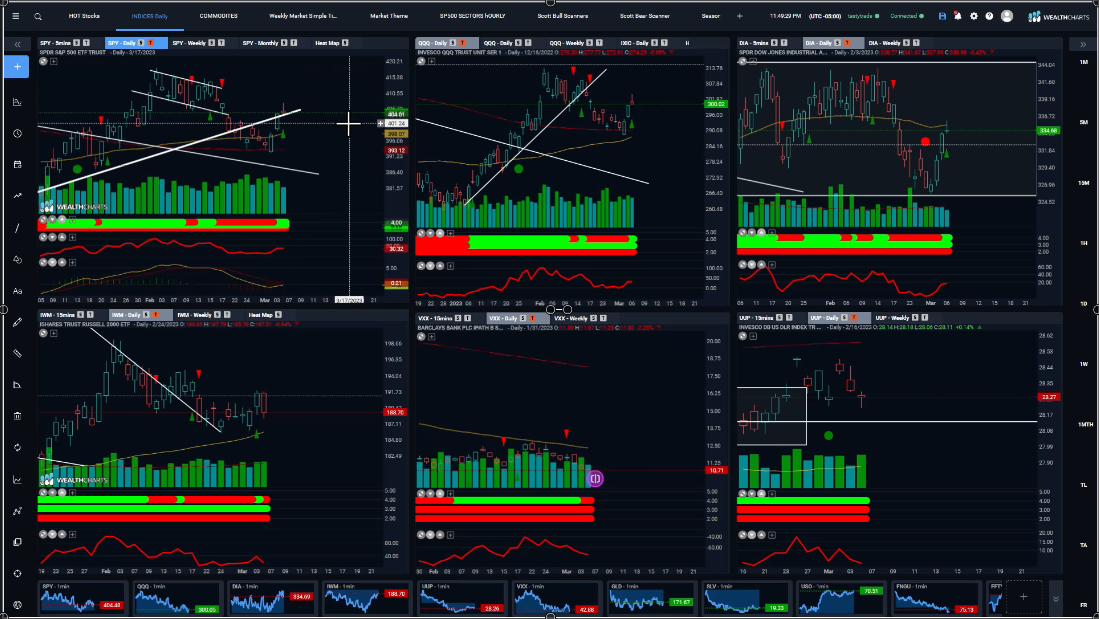The height and width of the screenshot is (619, 1099).
Task: Open the GLD - 1min mini chart
Action: click(x=651, y=597)
